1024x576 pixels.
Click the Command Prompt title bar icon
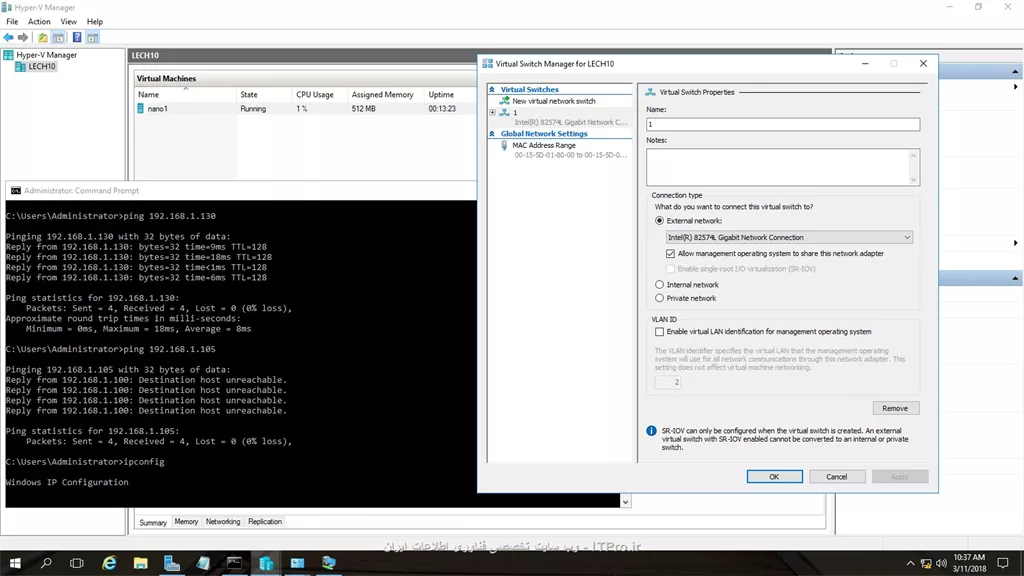(x=16, y=191)
